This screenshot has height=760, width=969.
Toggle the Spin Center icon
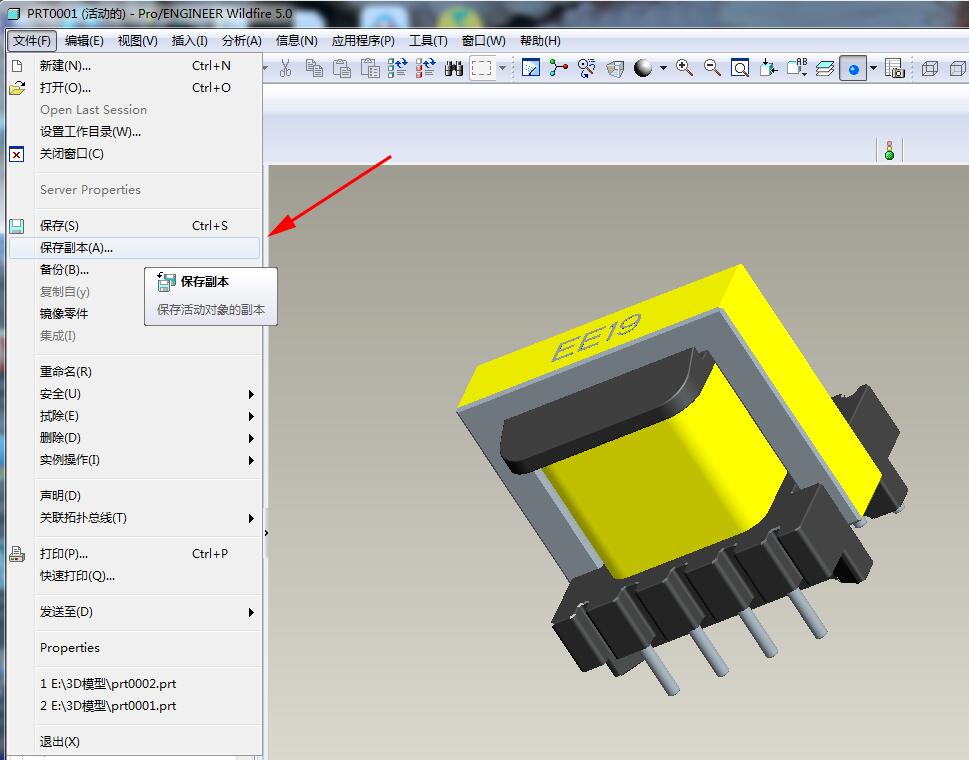(x=559, y=68)
